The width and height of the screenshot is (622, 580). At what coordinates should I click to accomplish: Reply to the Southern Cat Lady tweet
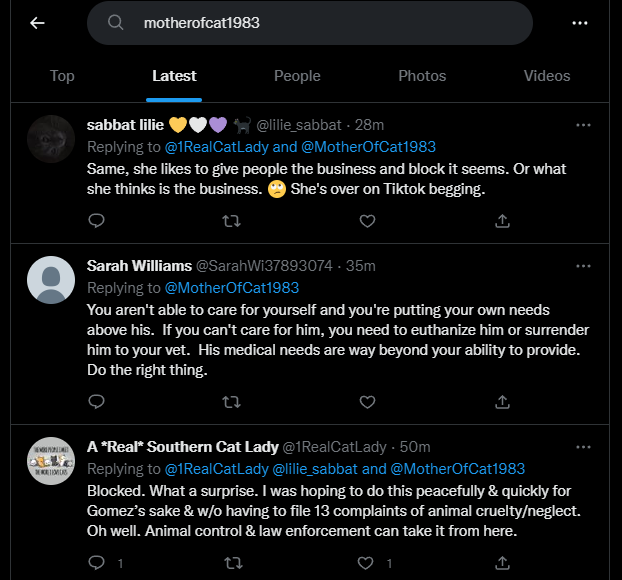(96, 563)
